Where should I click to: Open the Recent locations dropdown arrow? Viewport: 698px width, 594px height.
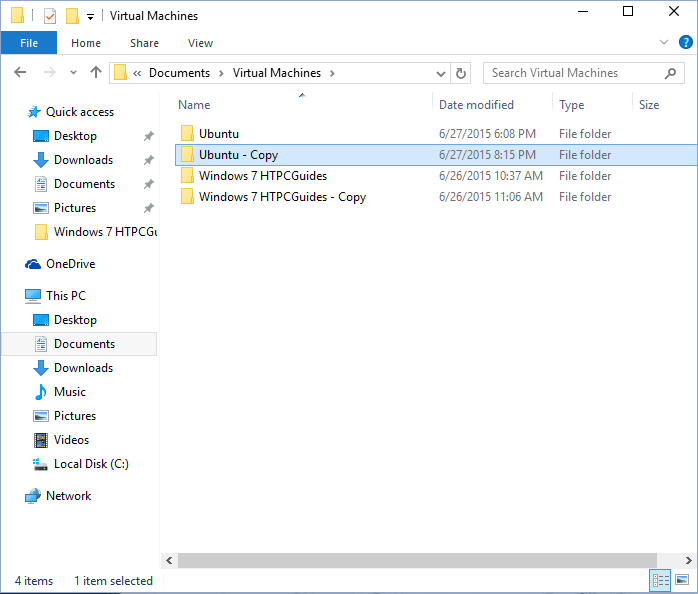[73, 73]
